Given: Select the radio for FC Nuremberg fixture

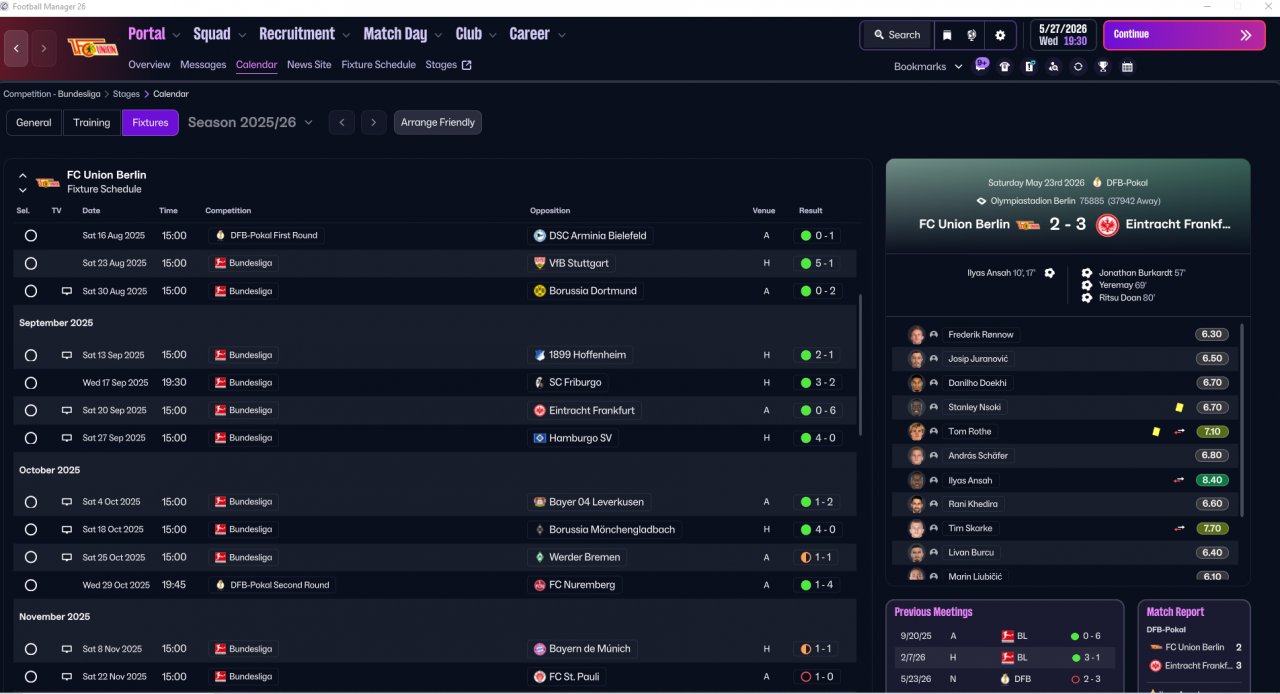Looking at the screenshot, I should point(31,585).
